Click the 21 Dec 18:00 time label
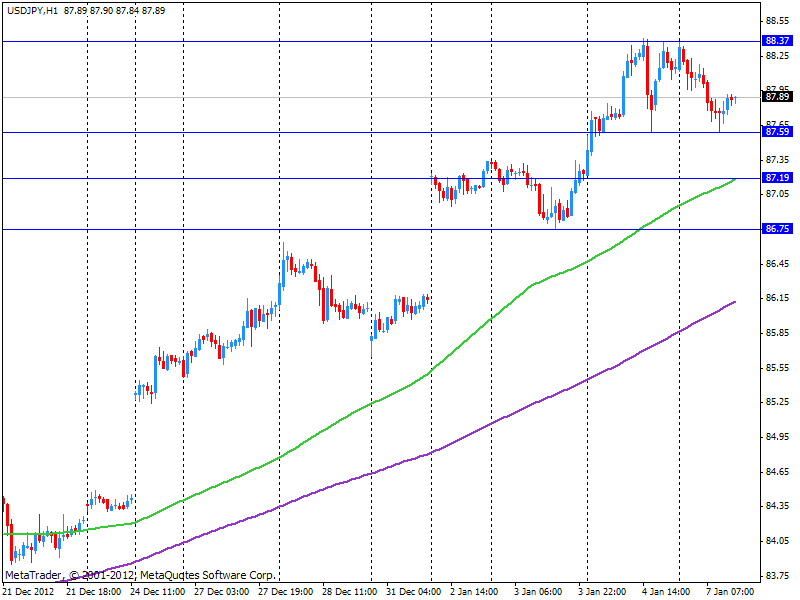The width and height of the screenshot is (800, 600). click(x=94, y=592)
